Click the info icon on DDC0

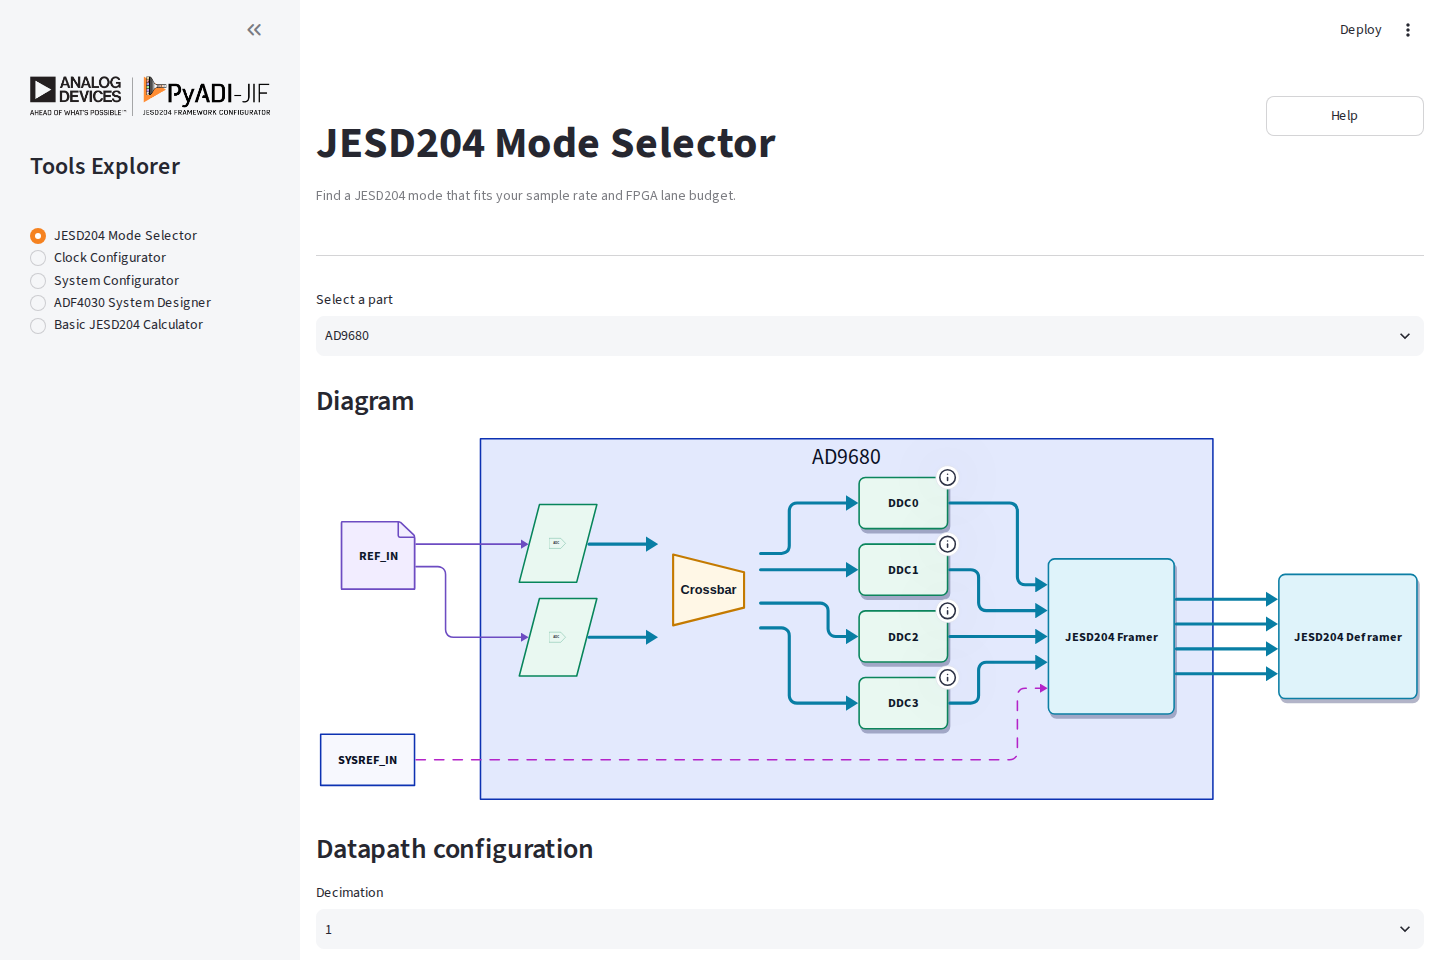click(x=947, y=478)
